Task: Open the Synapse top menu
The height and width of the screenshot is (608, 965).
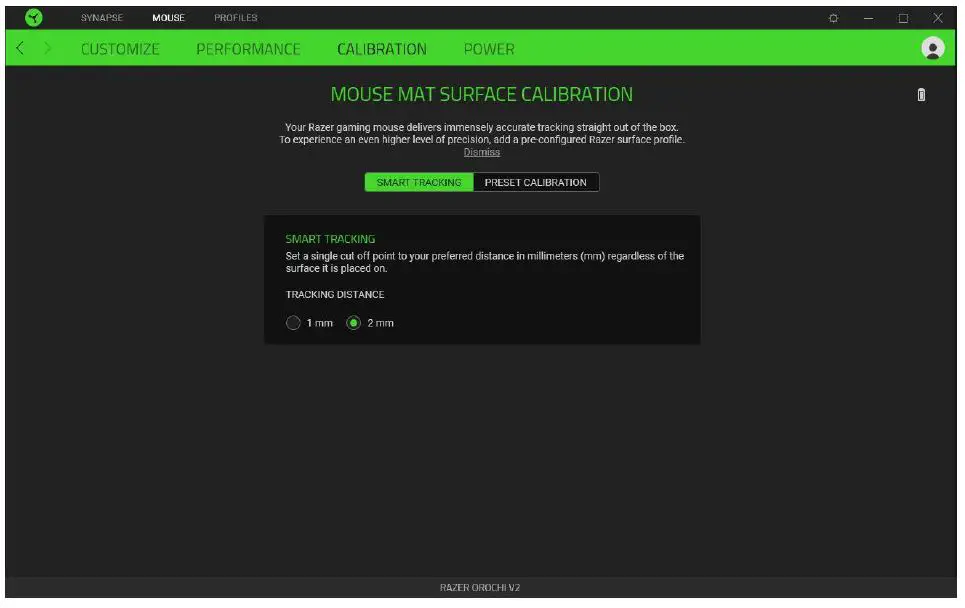Action: tap(102, 17)
